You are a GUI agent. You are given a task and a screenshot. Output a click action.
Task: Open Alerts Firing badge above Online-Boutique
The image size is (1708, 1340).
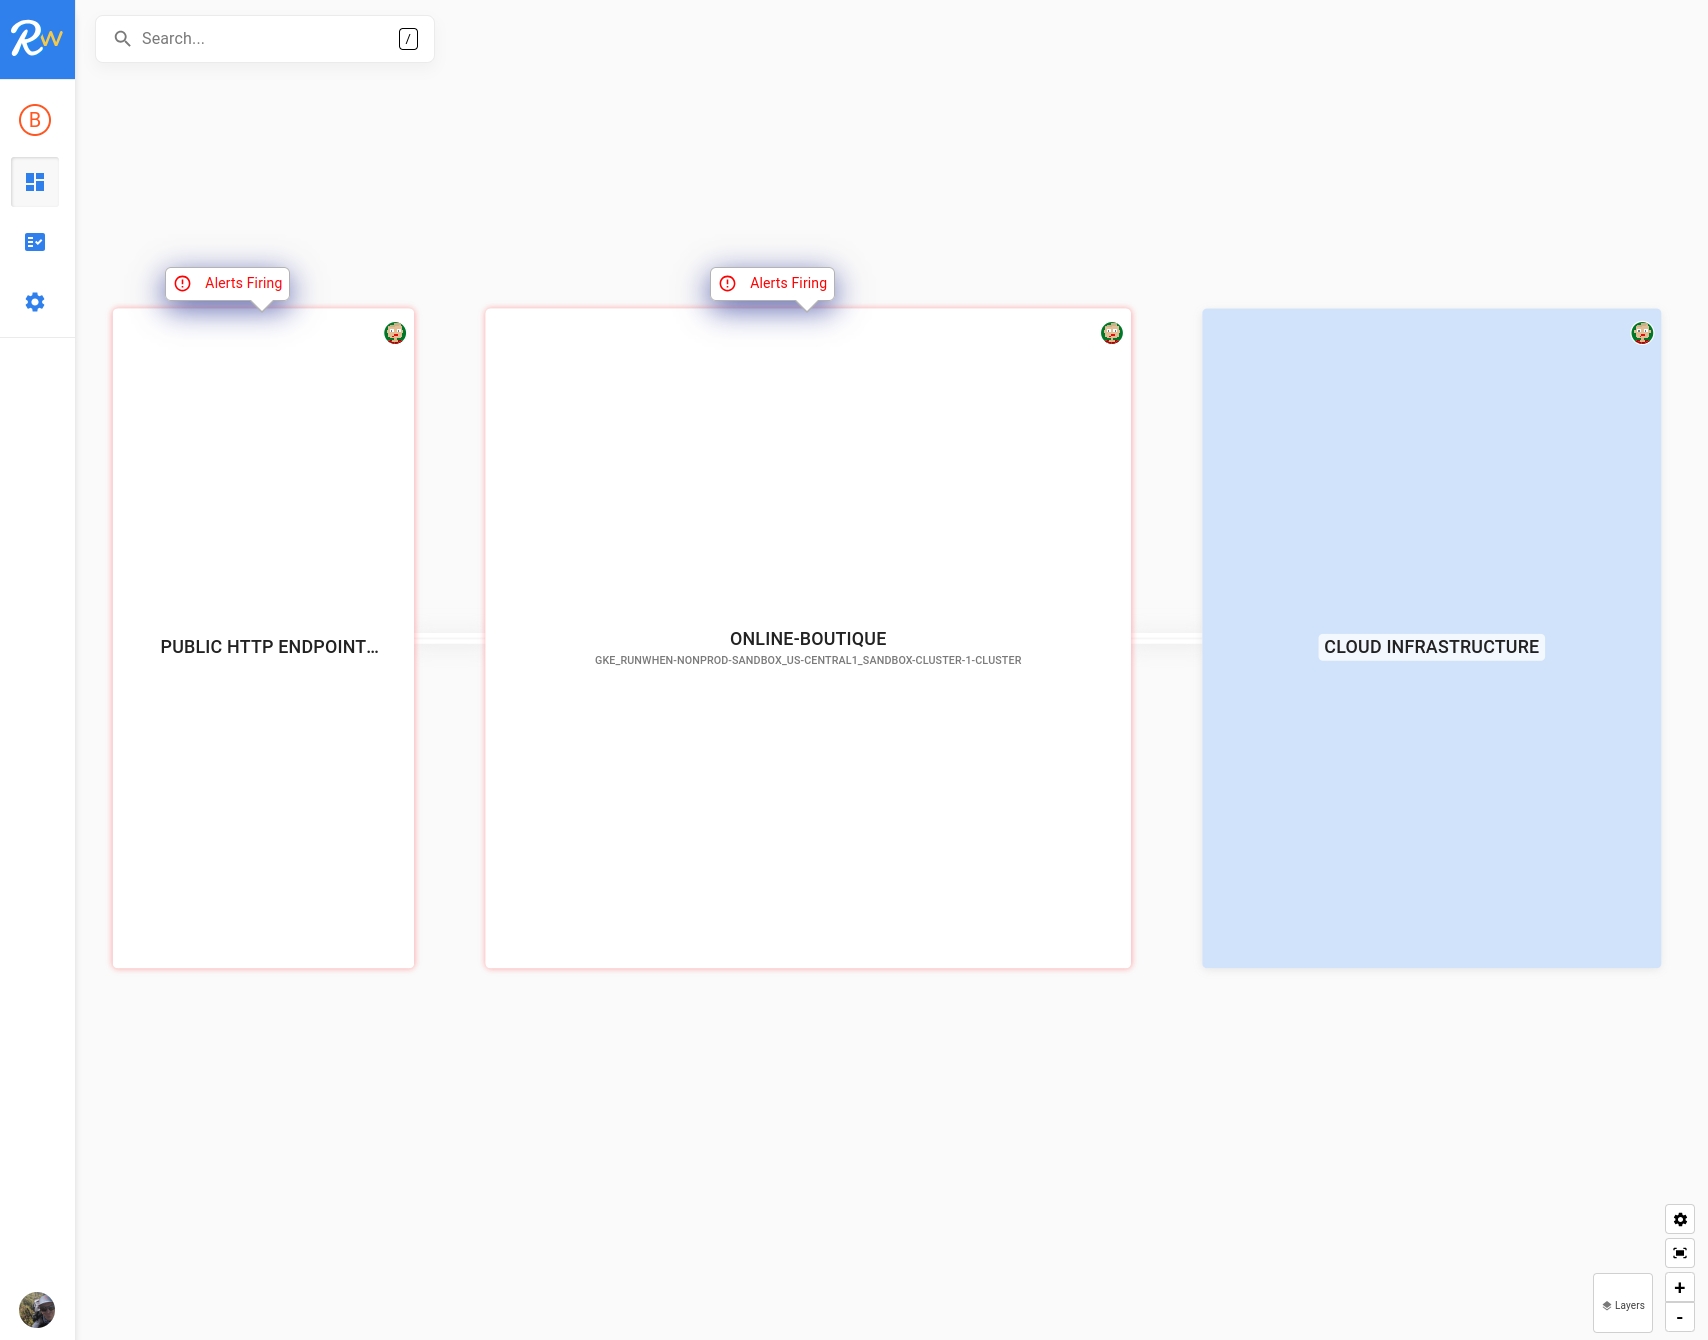(773, 283)
